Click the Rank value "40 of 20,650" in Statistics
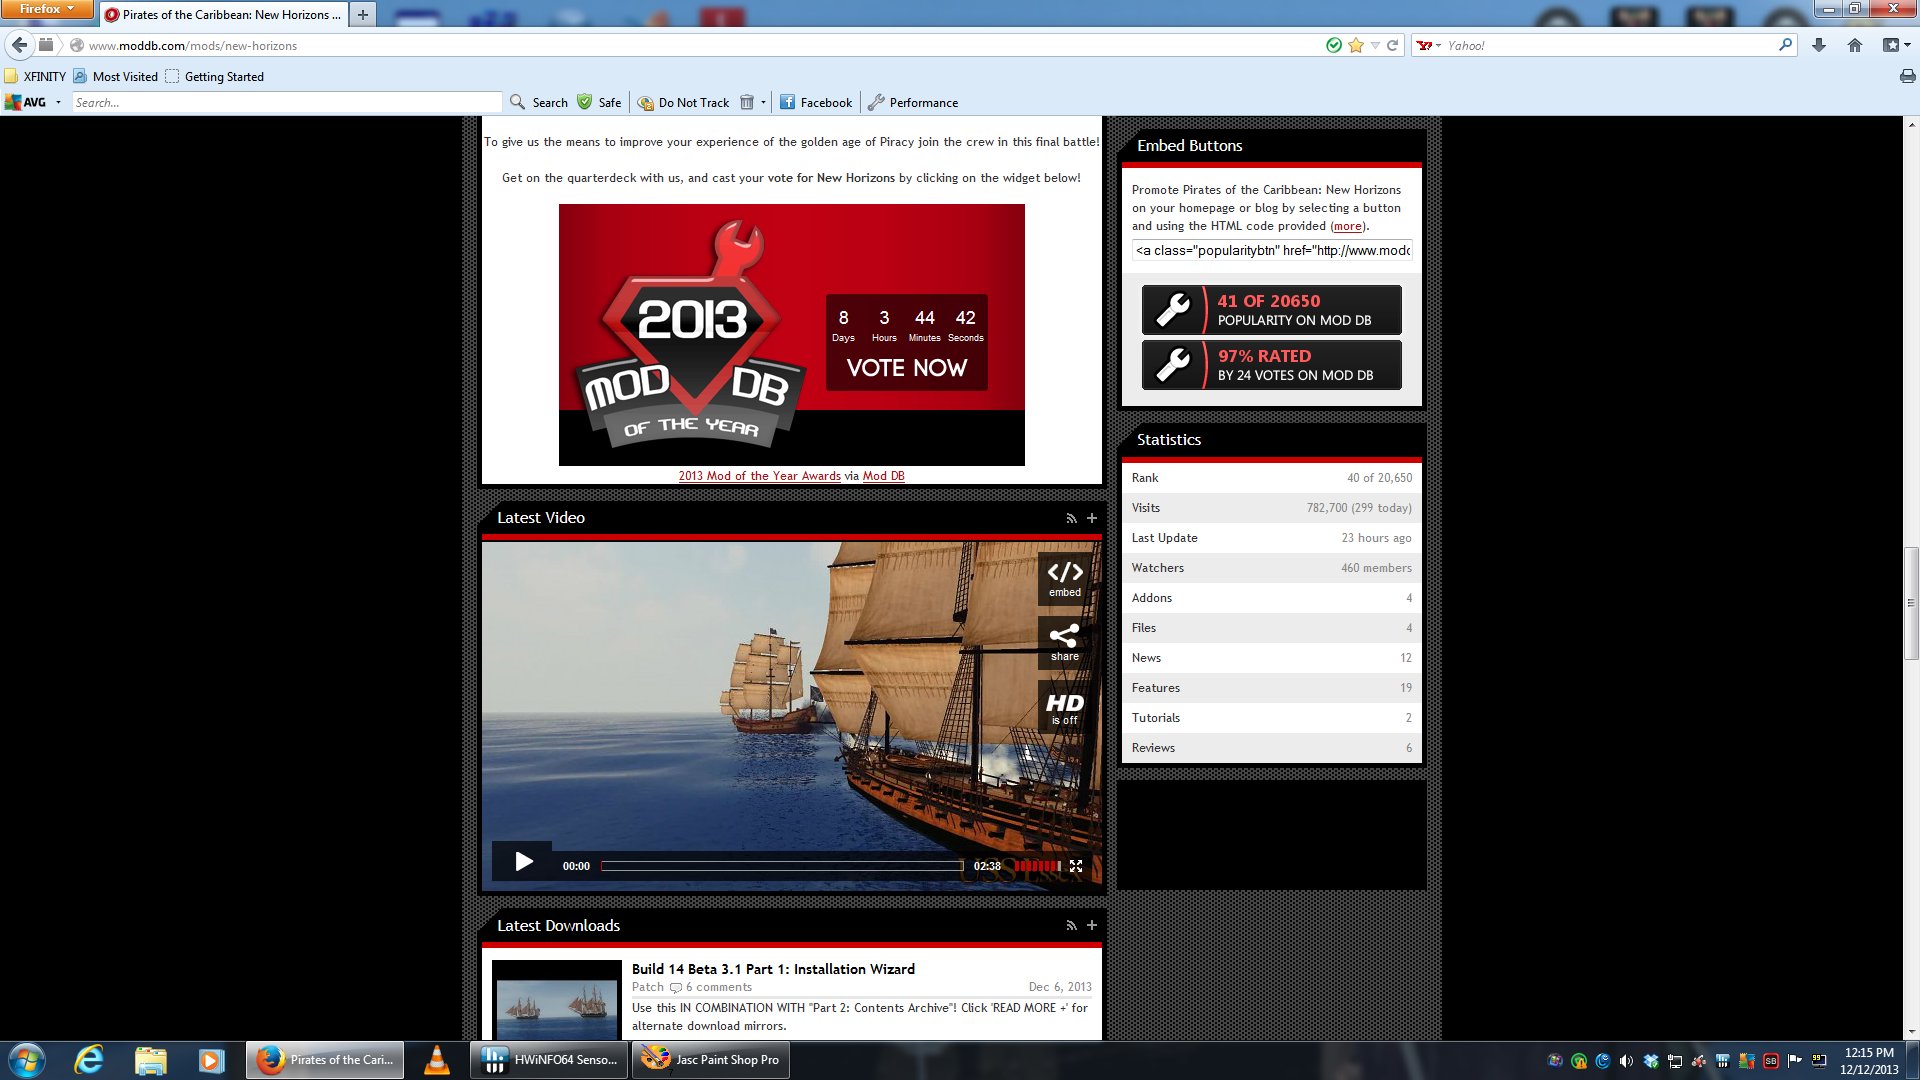The height and width of the screenshot is (1080, 1920). tap(1379, 478)
